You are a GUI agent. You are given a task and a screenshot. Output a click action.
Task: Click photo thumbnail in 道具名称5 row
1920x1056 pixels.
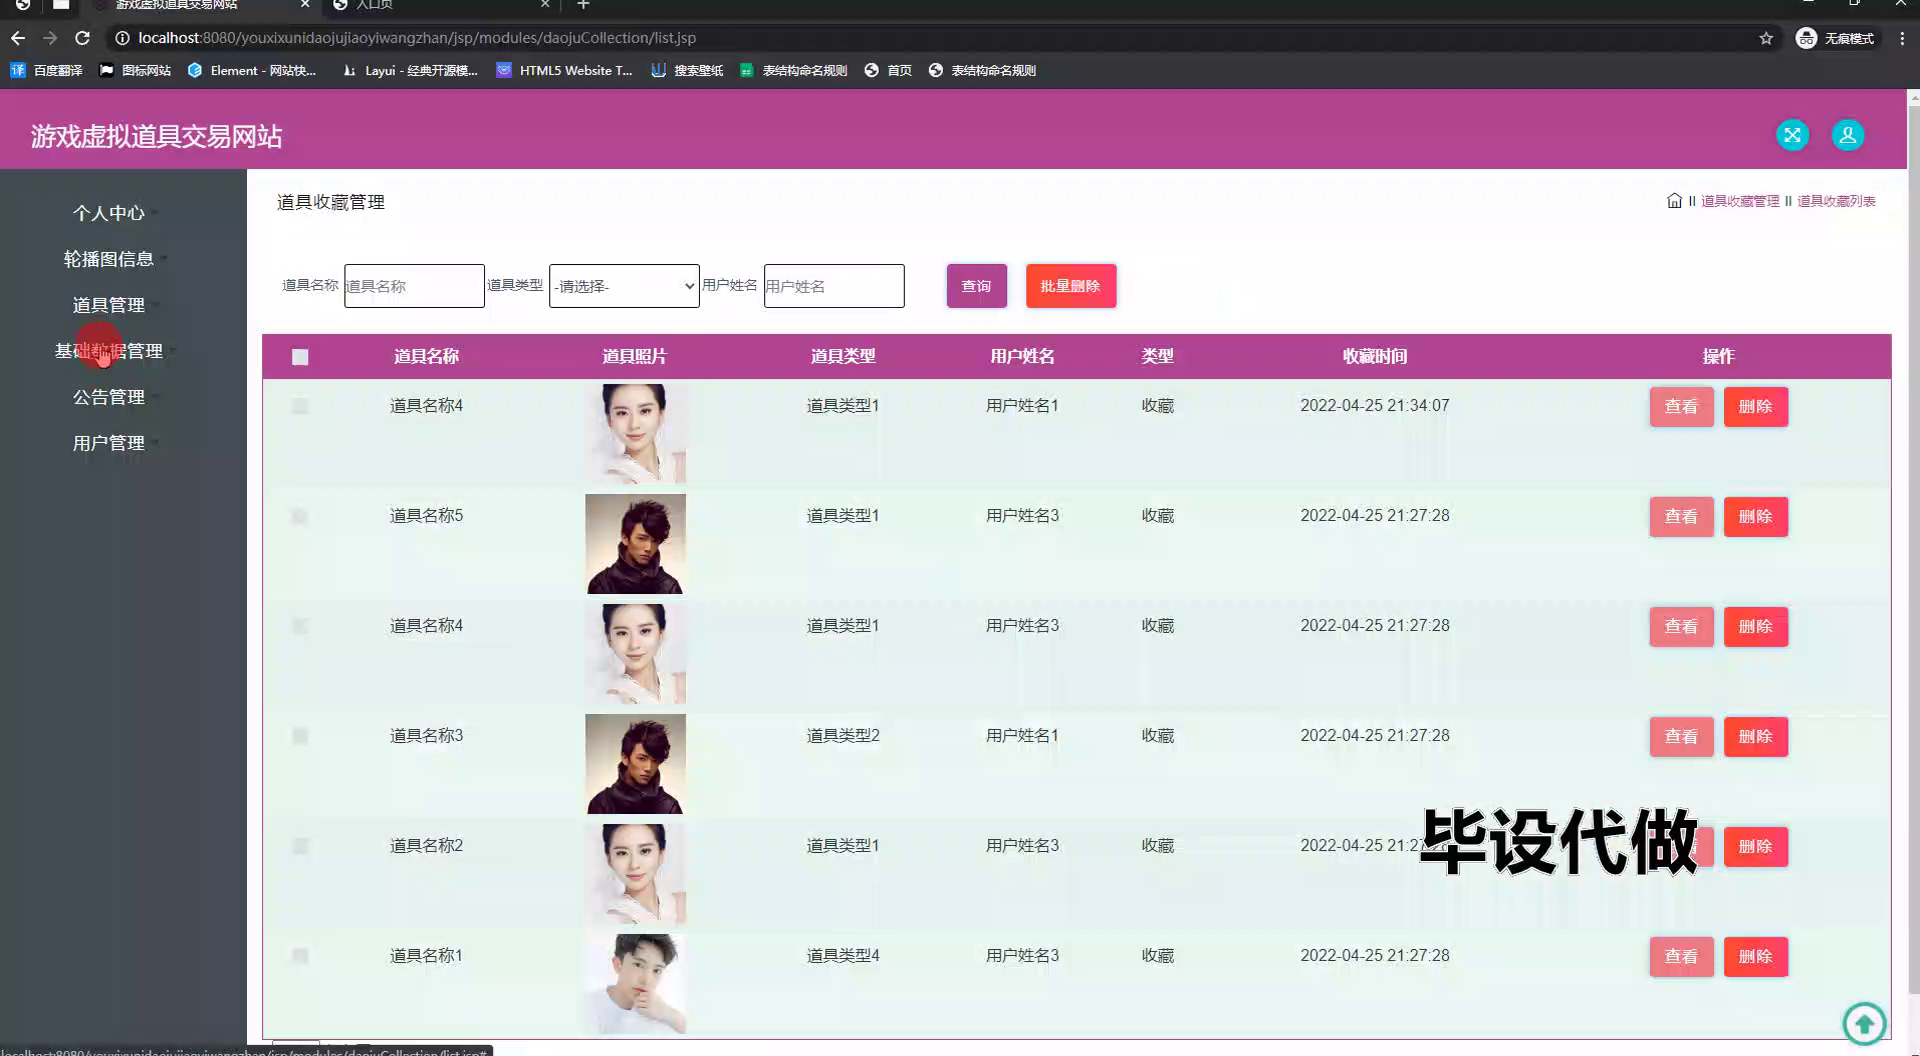(635, 544)
